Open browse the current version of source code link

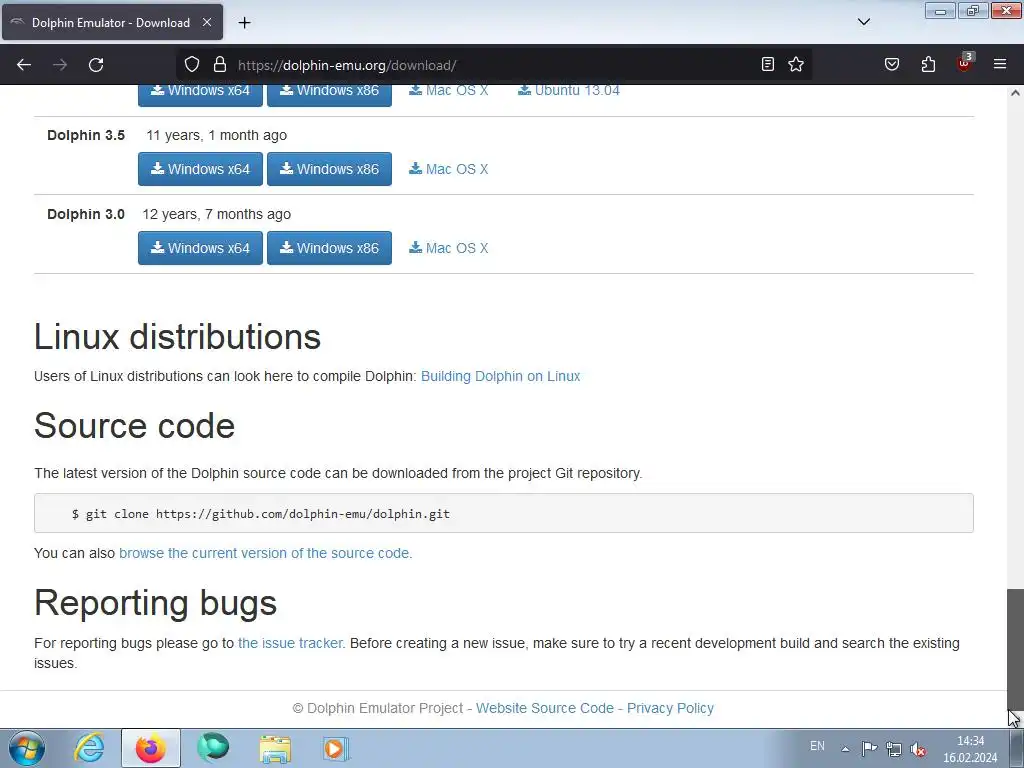coord(265,553)
